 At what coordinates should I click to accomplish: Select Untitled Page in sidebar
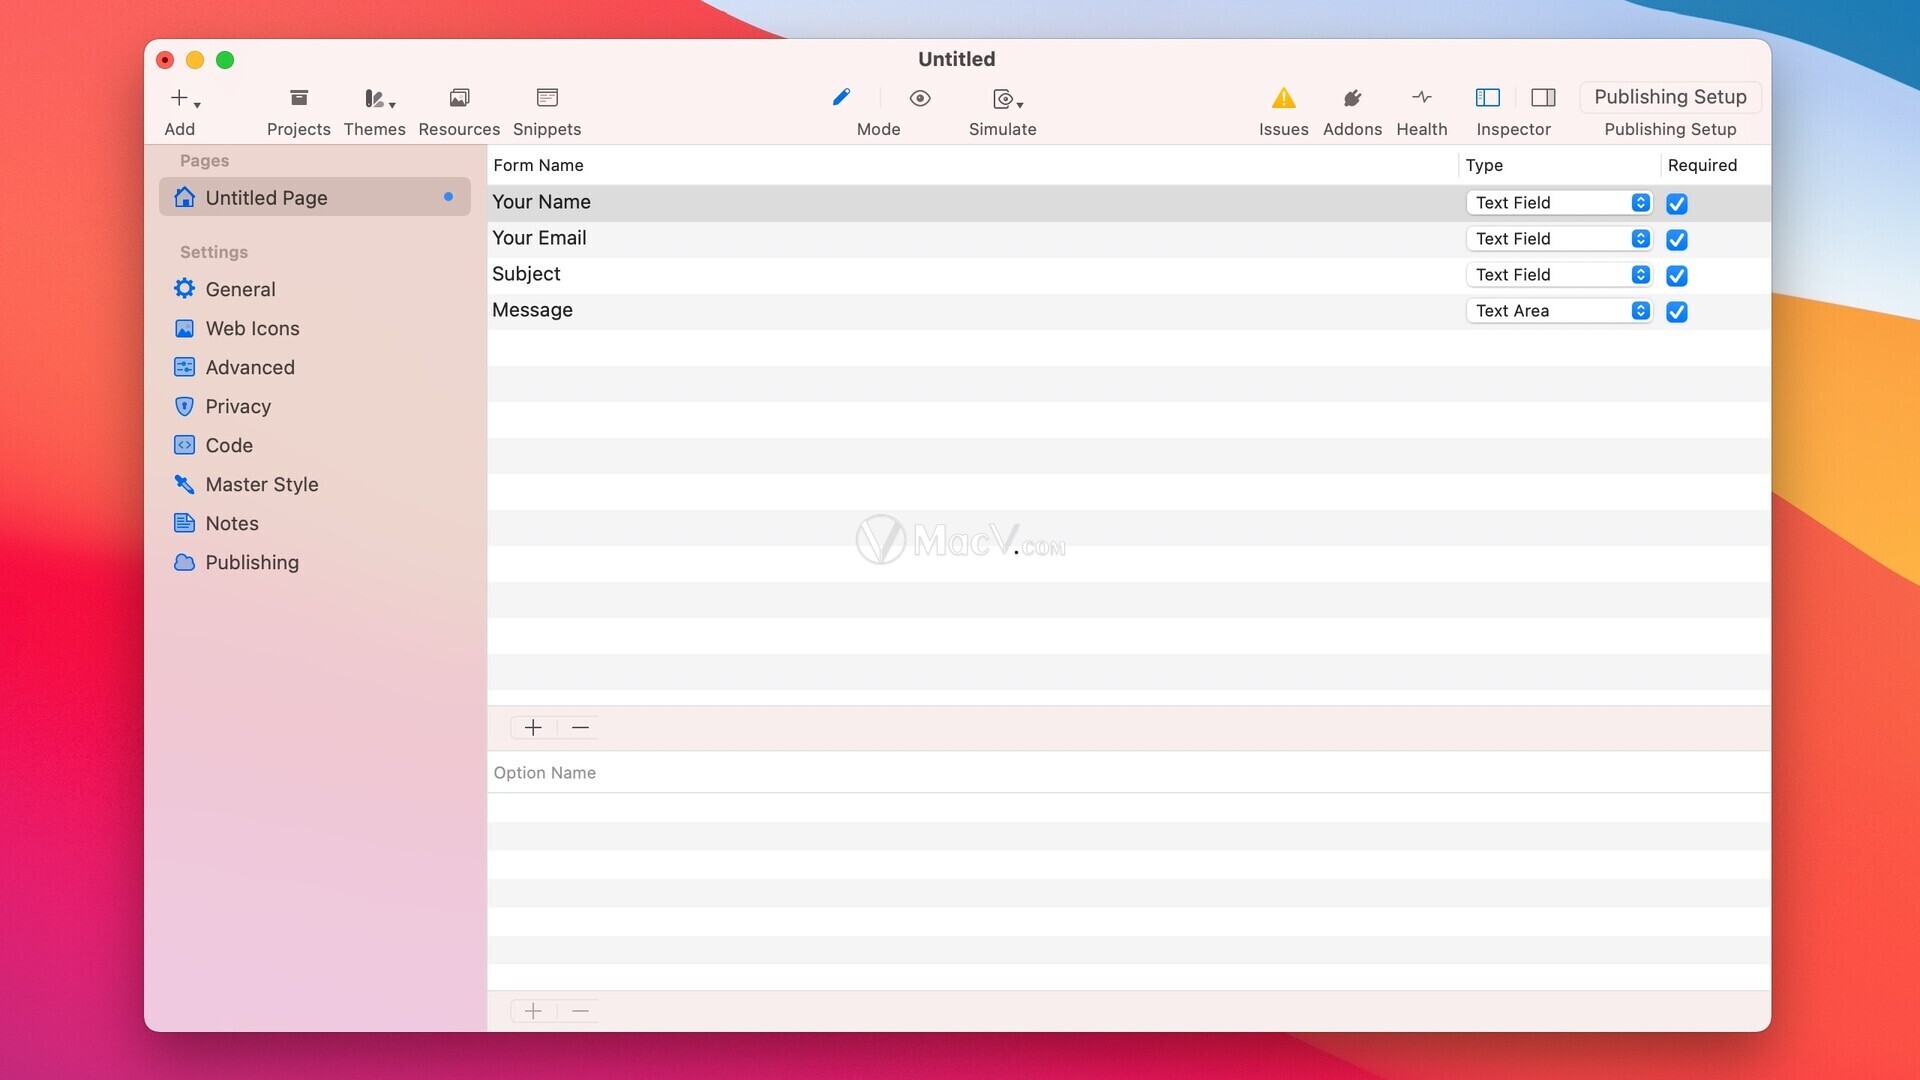[315, 197]
